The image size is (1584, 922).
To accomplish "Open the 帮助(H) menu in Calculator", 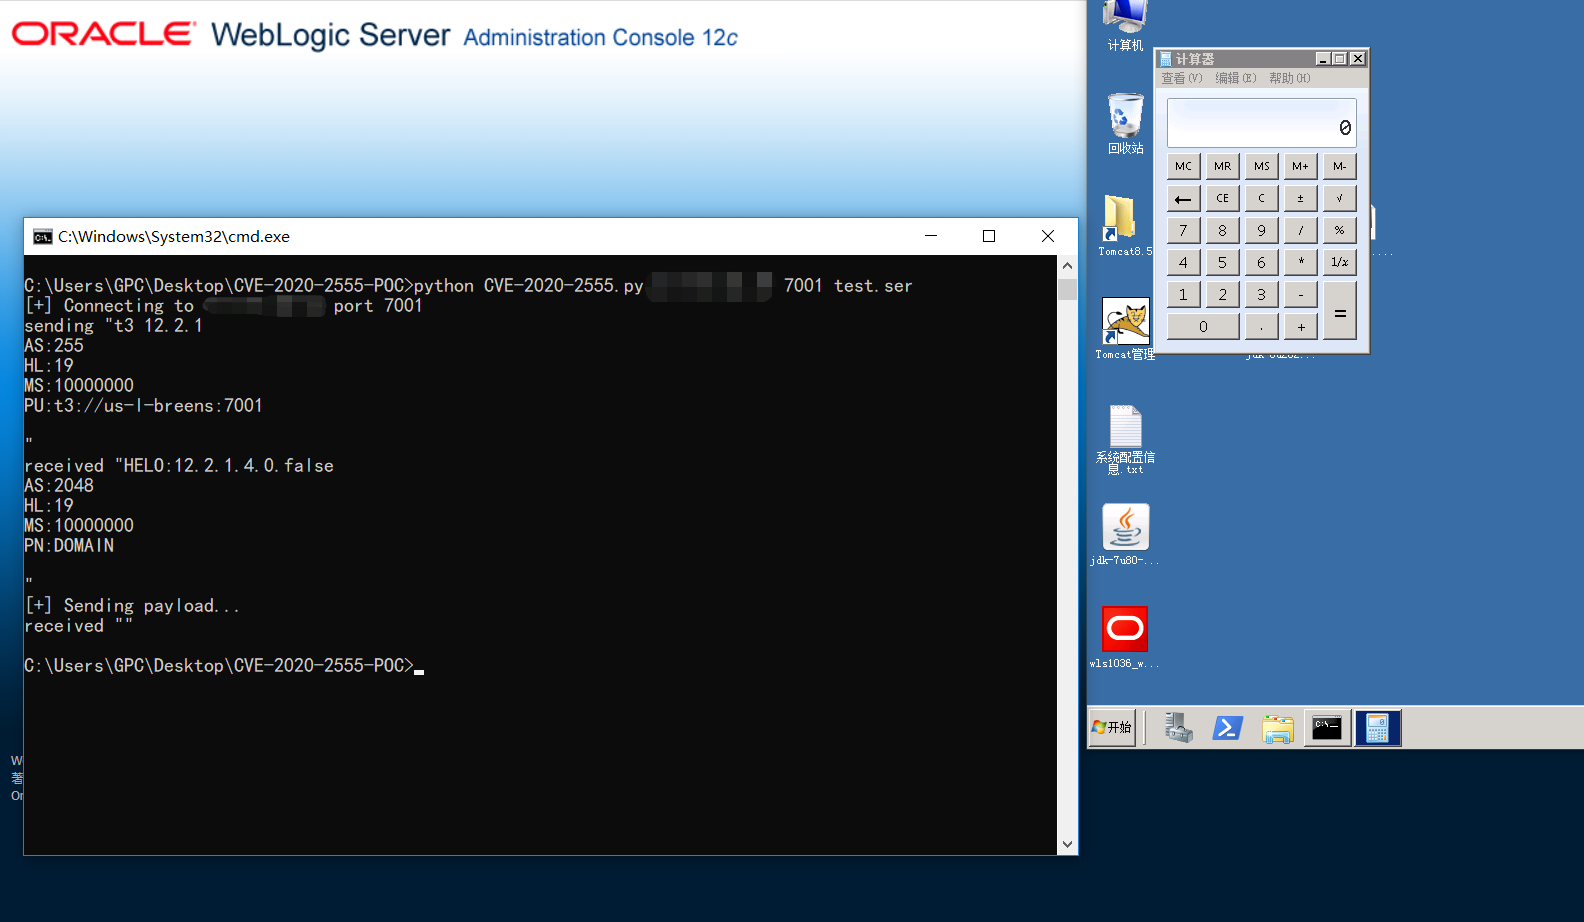I will pos(1289,78).
